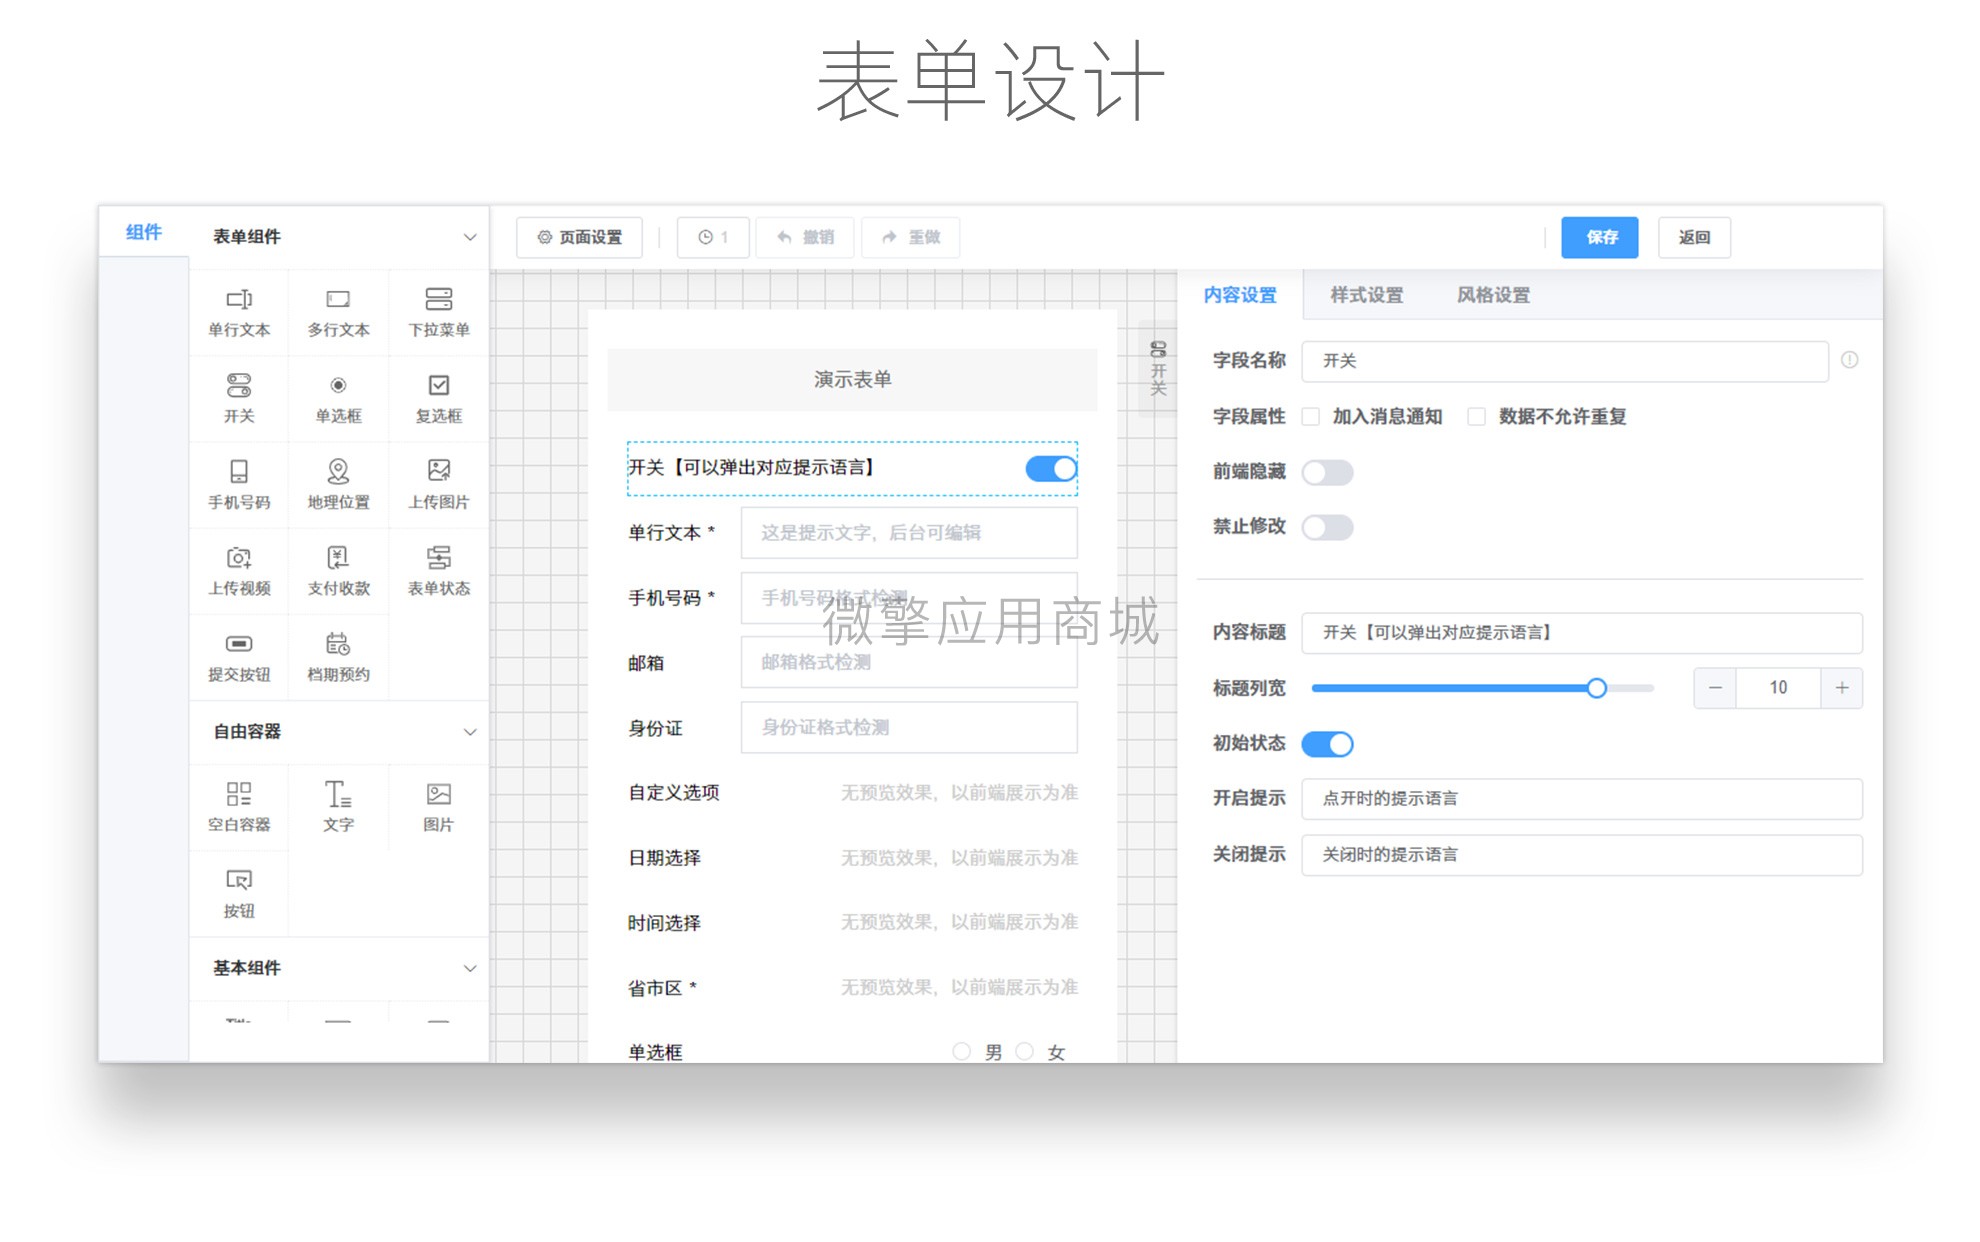Pick the 上传视频 upload video component
Image resolution: width=1980 pixels, height=1242 pixels.
pos(239,571)
